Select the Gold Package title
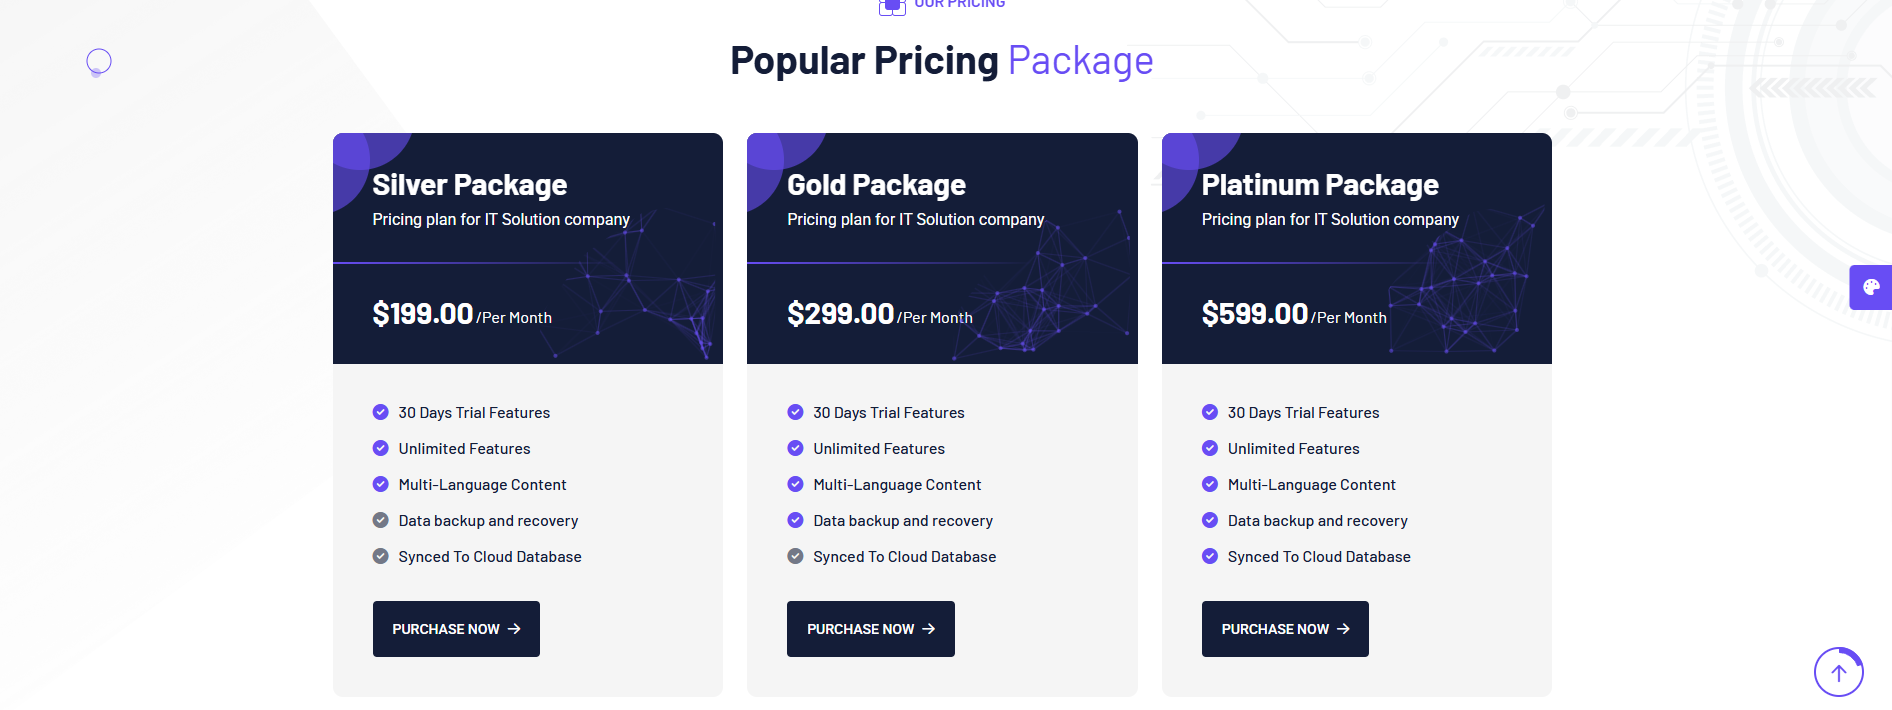 pos(876,185)
